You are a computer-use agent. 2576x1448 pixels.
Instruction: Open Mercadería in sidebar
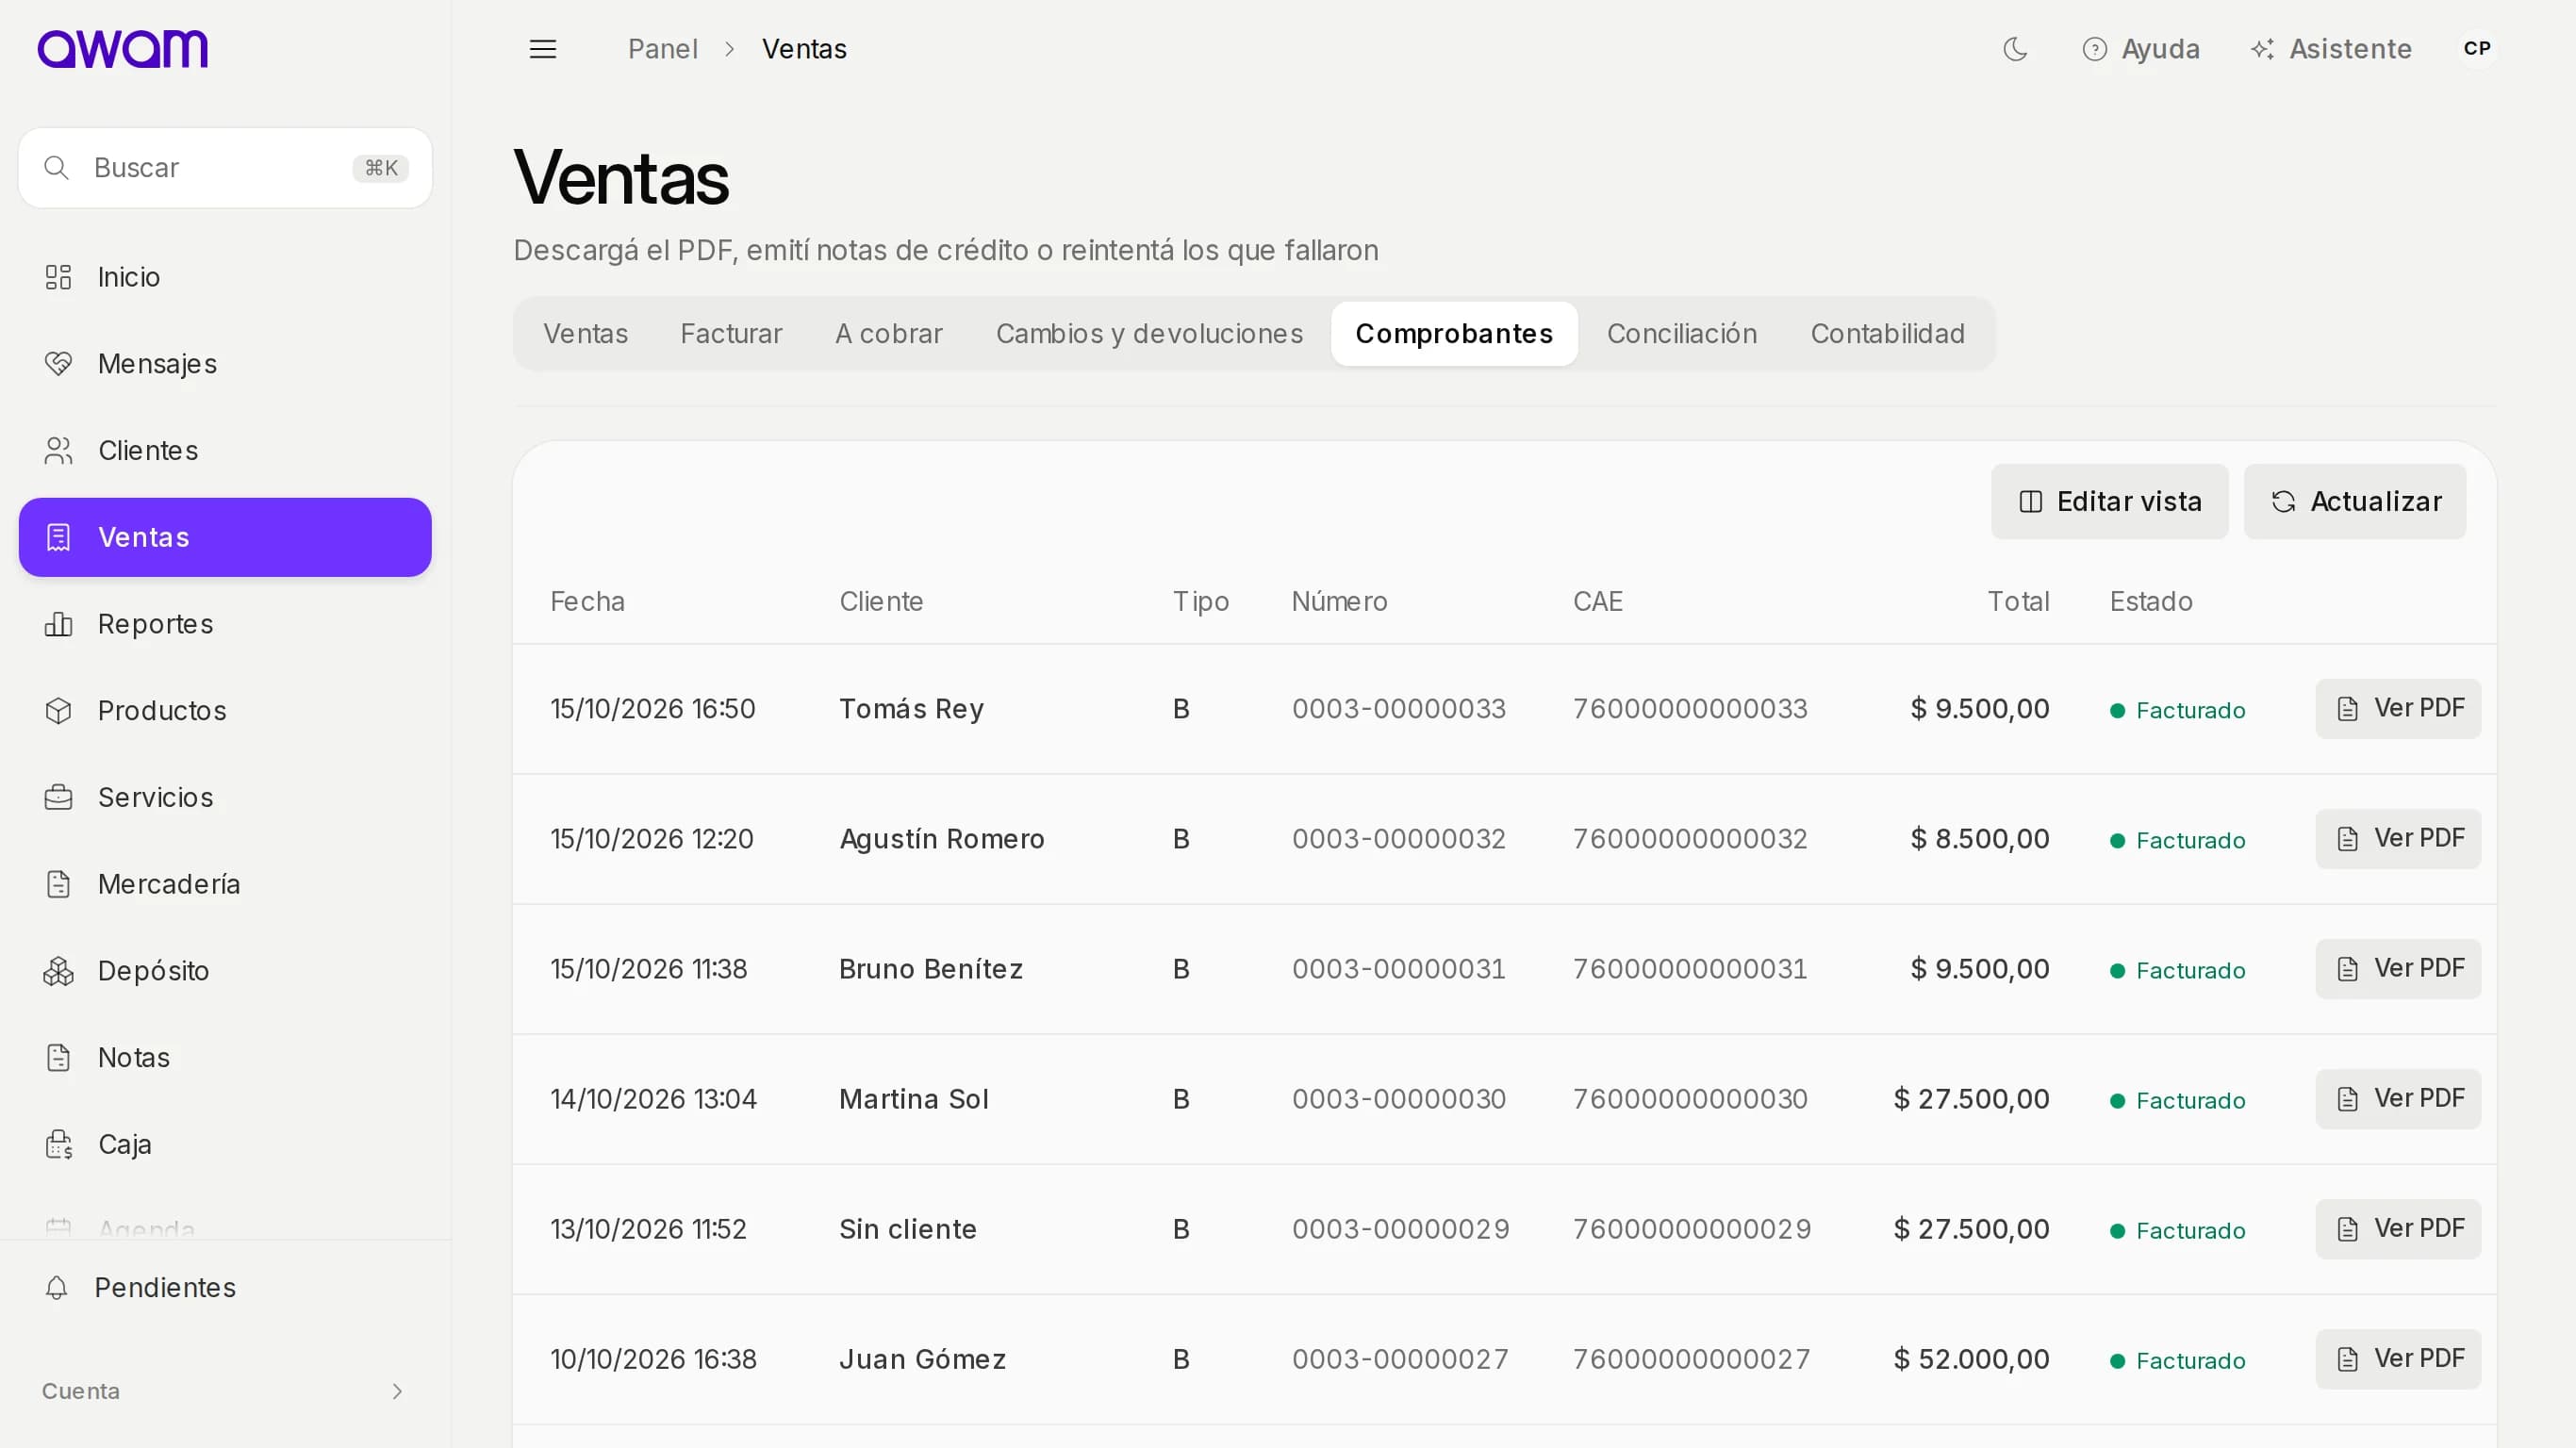225,884
